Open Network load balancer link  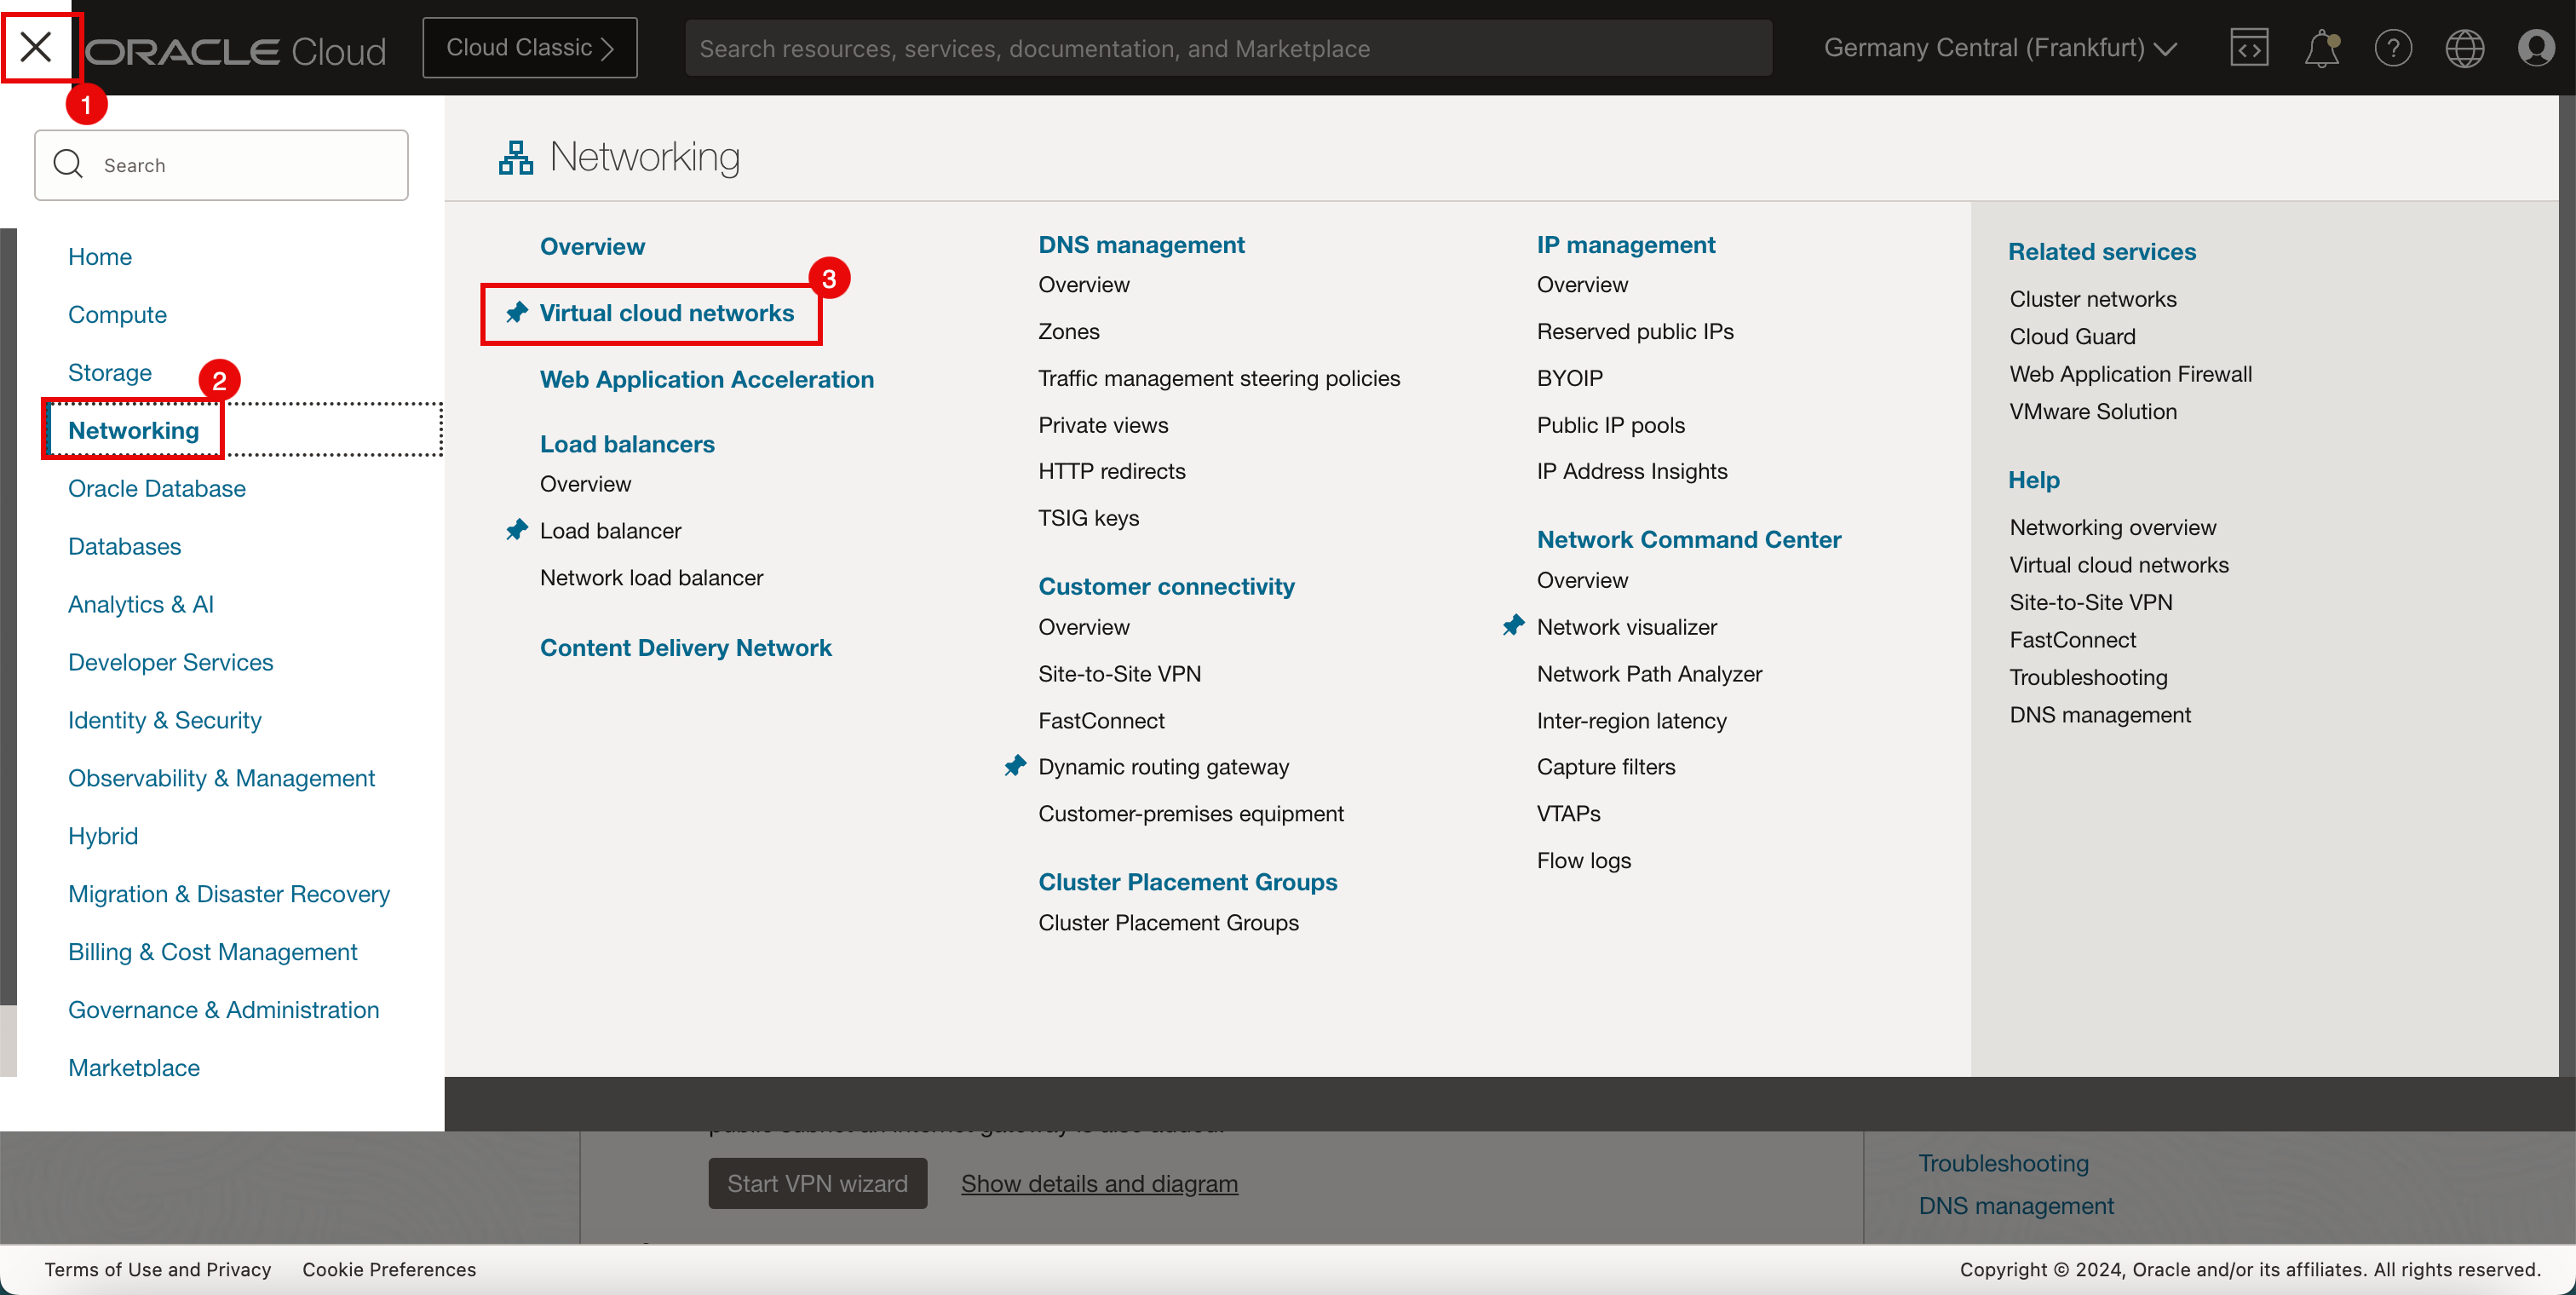pyautogui.click(x=651, y=577)
